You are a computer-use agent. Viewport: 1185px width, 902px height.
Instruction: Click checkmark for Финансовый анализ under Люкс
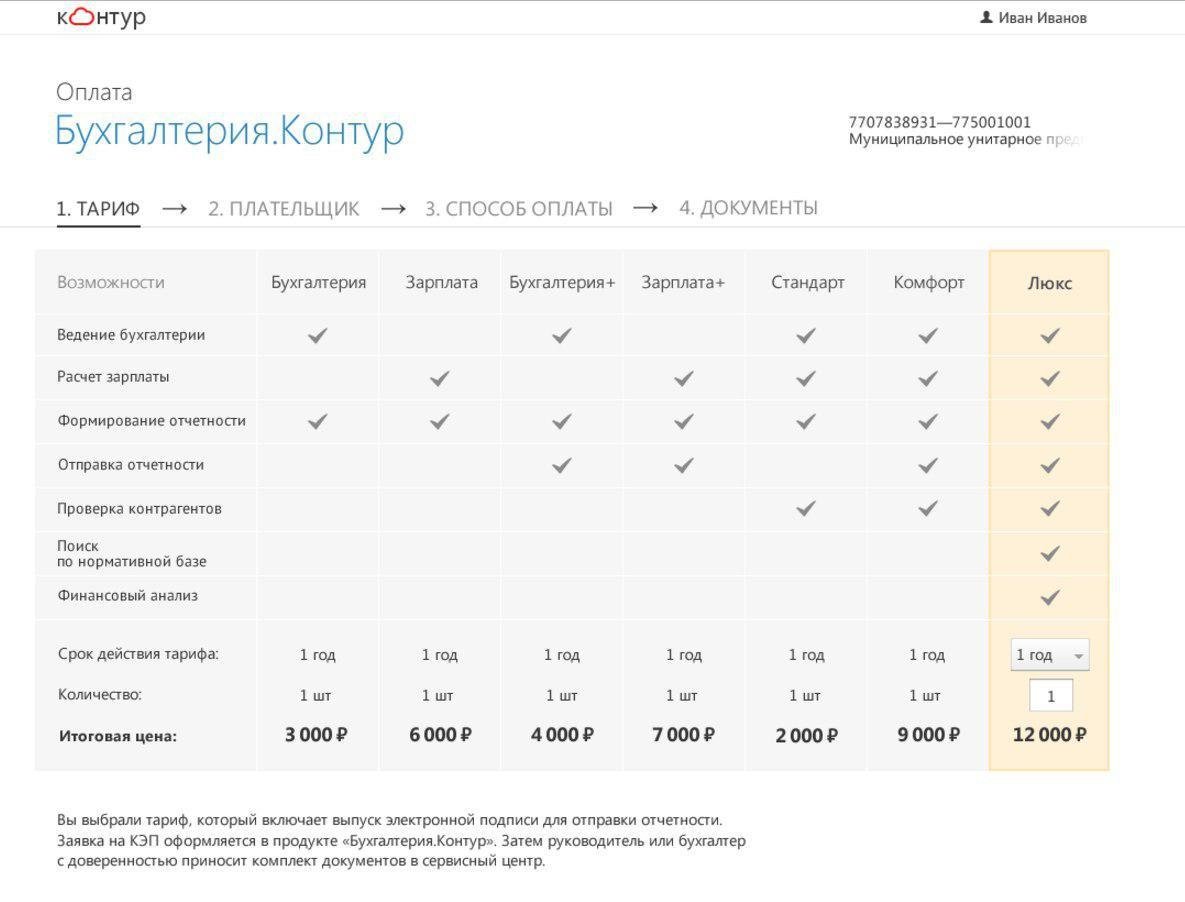click(x=1050, y=598)
